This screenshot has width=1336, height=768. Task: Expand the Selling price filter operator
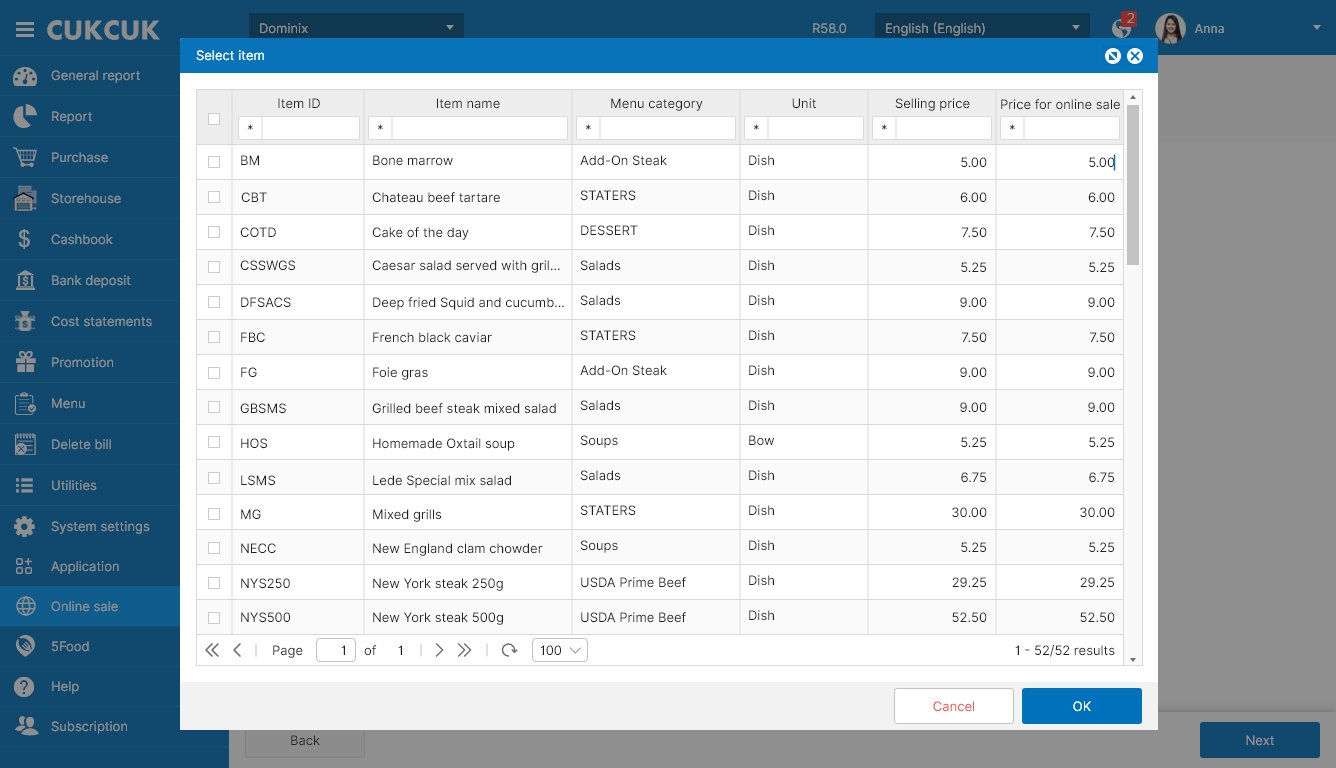pos(884,128)
